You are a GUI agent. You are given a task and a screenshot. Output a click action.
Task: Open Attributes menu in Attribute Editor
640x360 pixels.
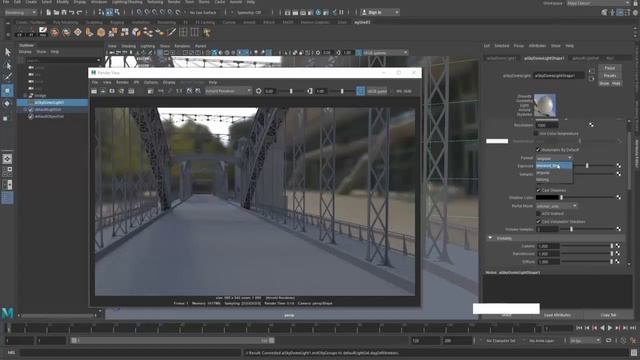click(x=537, y=46)
